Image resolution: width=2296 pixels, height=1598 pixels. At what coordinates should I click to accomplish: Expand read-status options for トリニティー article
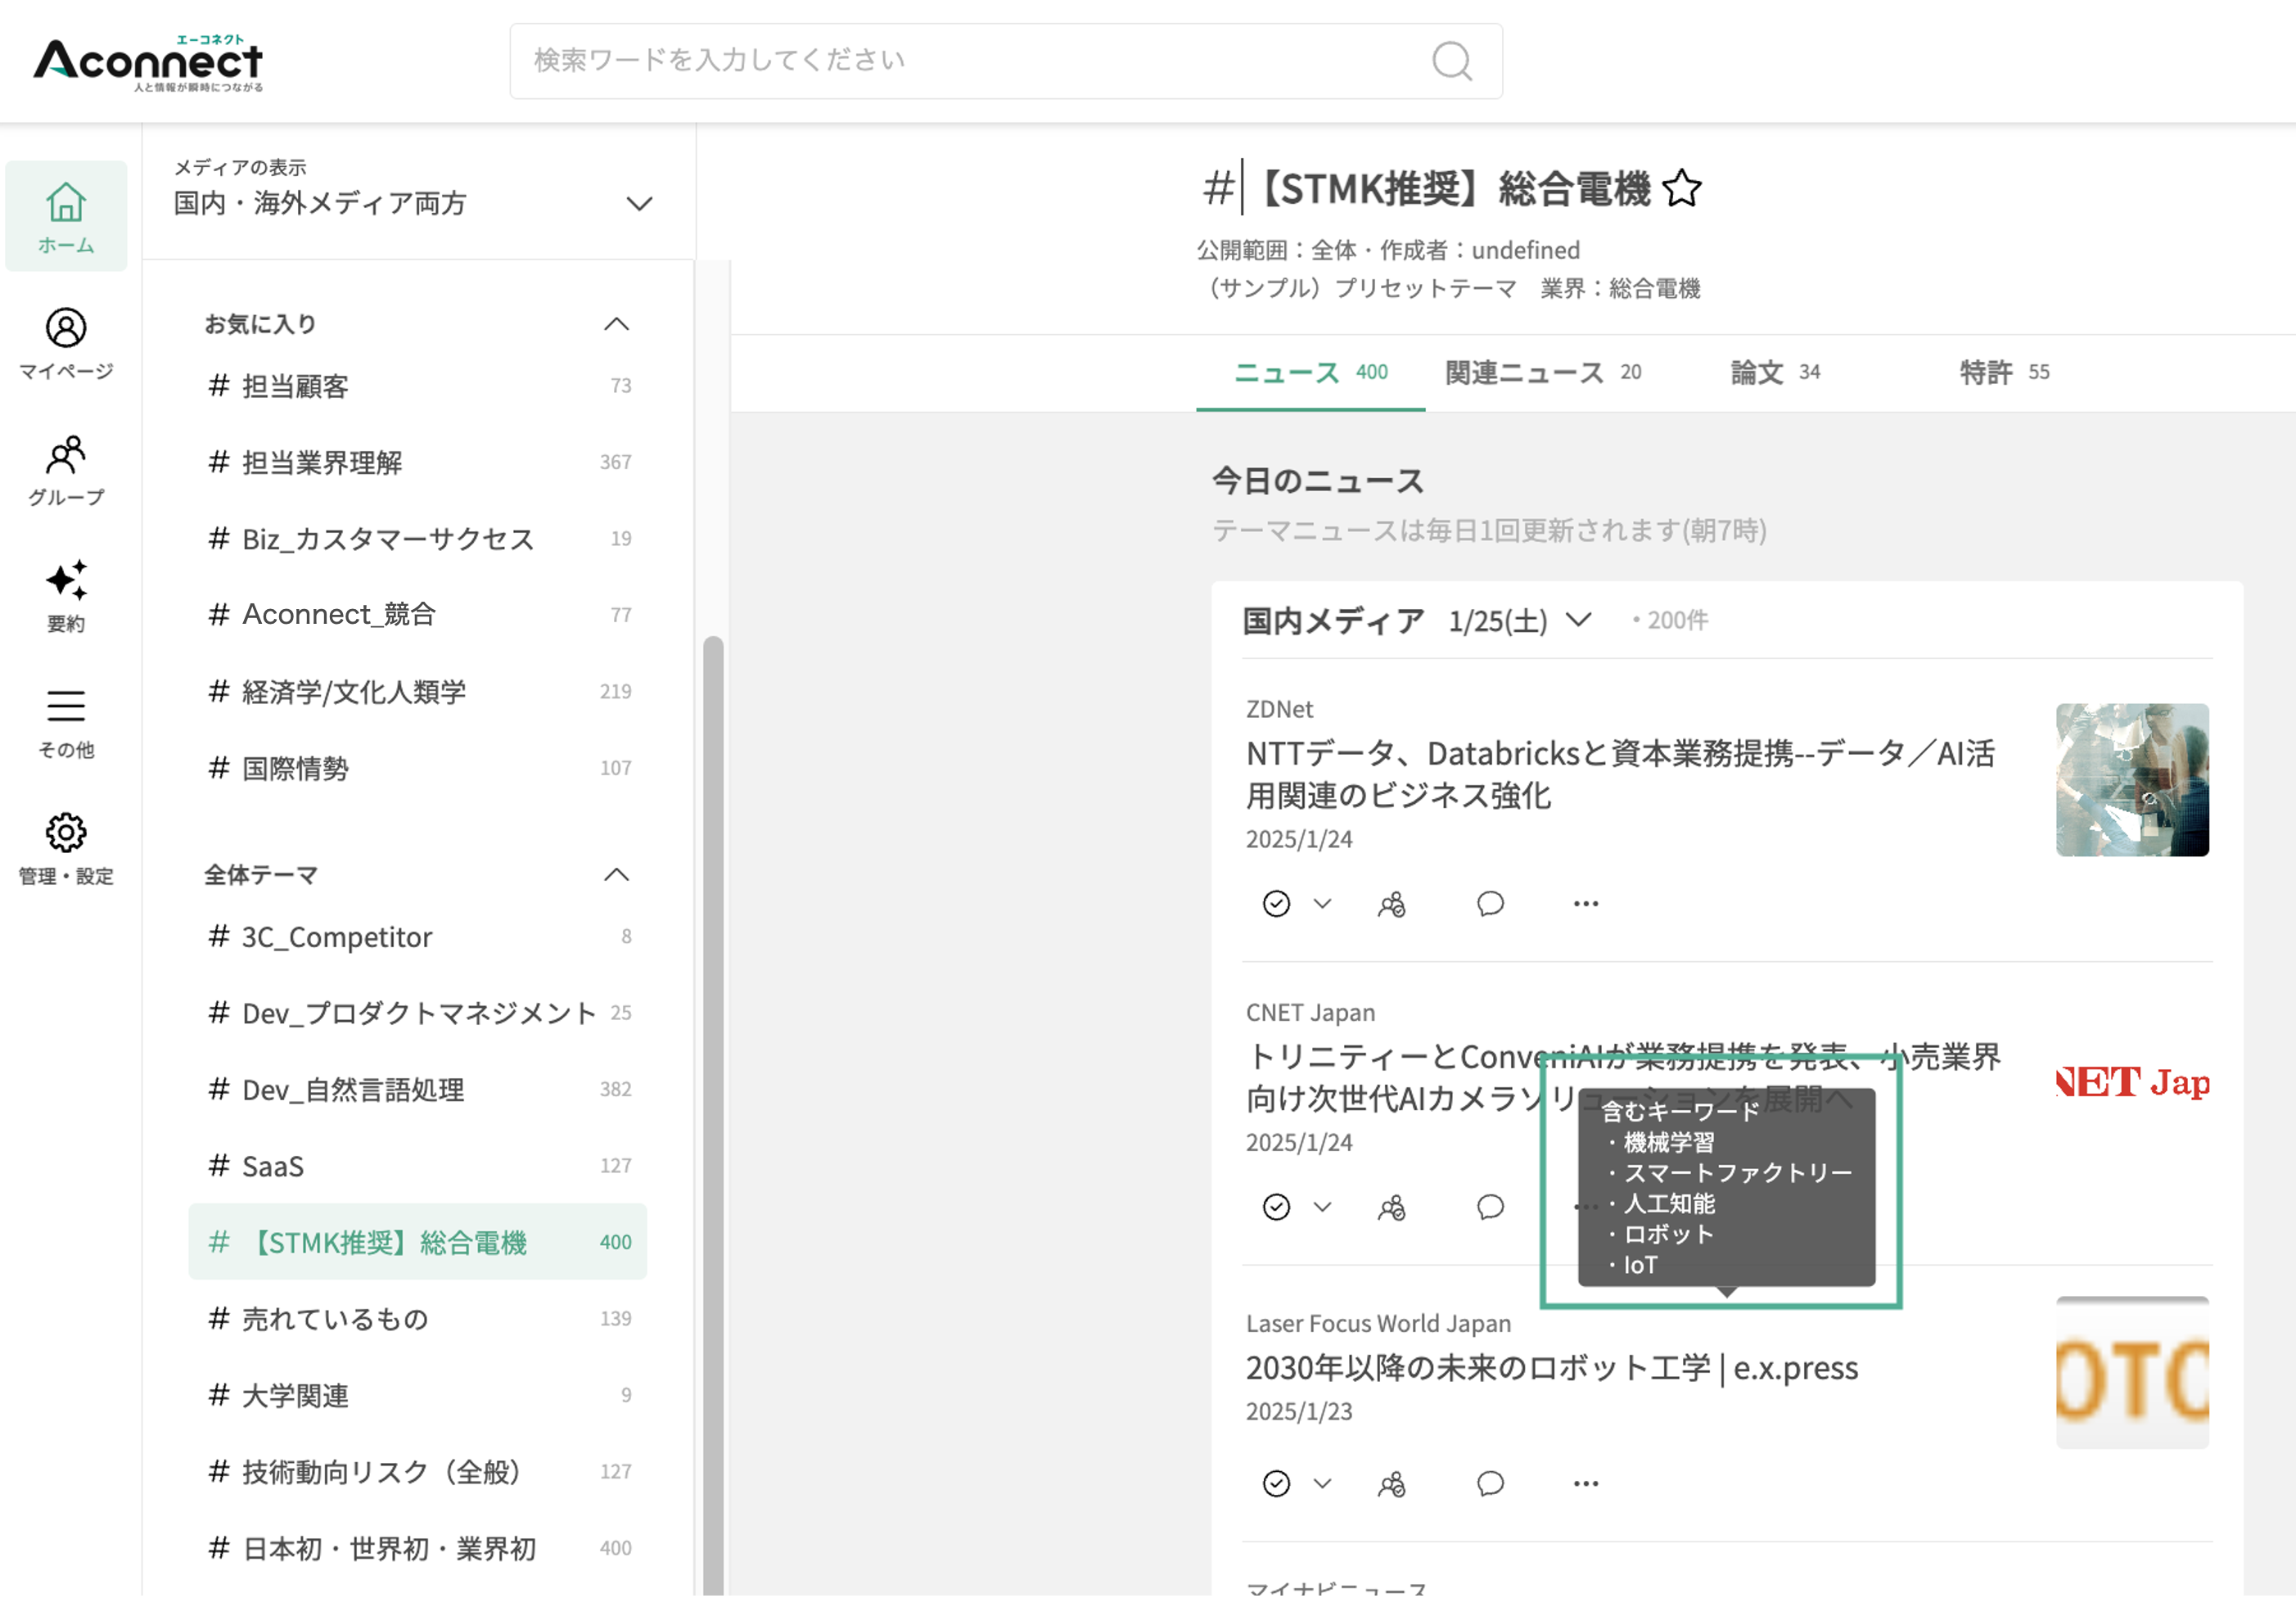(x=1322, y=1207)
